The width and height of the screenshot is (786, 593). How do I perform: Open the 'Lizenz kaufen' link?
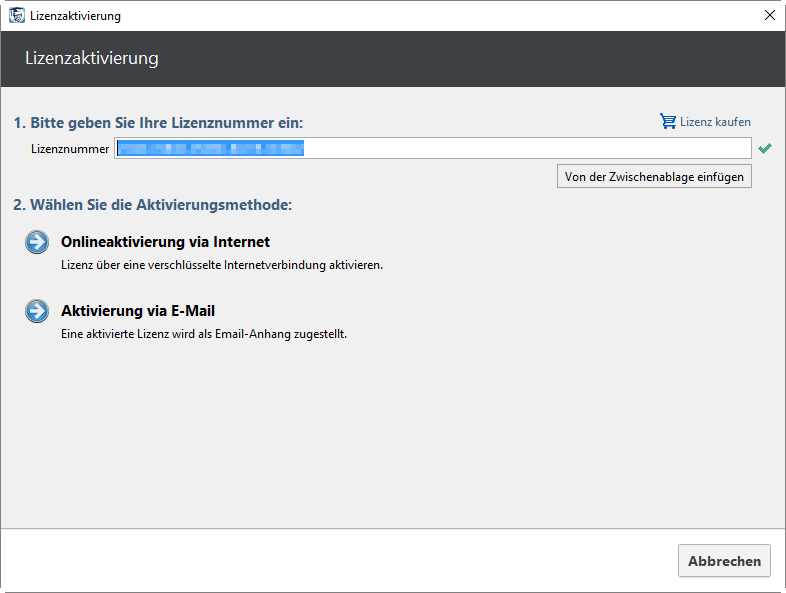[x=714, y=122]
